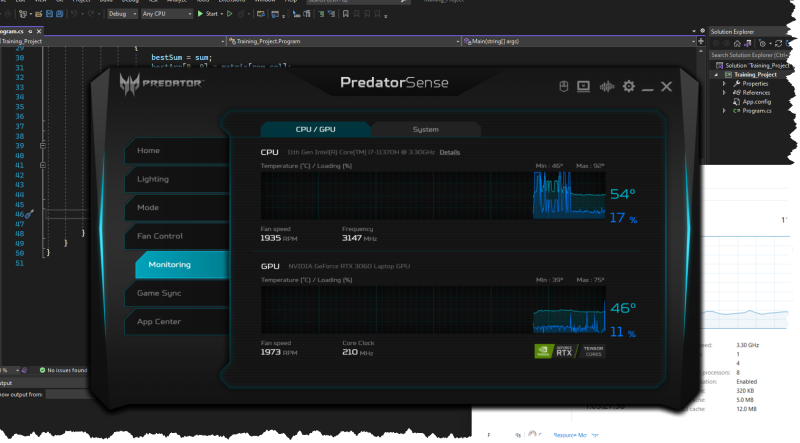Expand the References node in Solution Explorer
This screenshot has width=800, height=443.
pyautogui.click(x=724, y=93)
